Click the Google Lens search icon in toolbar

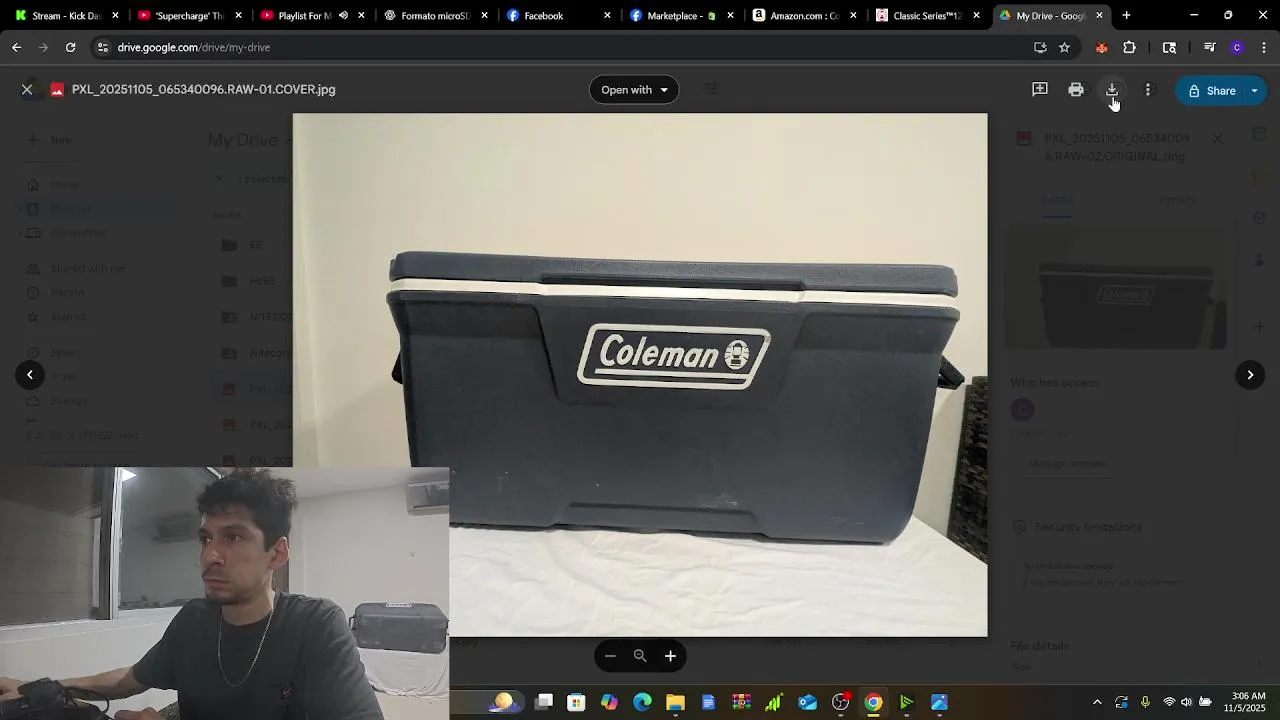[x=1169, y=47]
